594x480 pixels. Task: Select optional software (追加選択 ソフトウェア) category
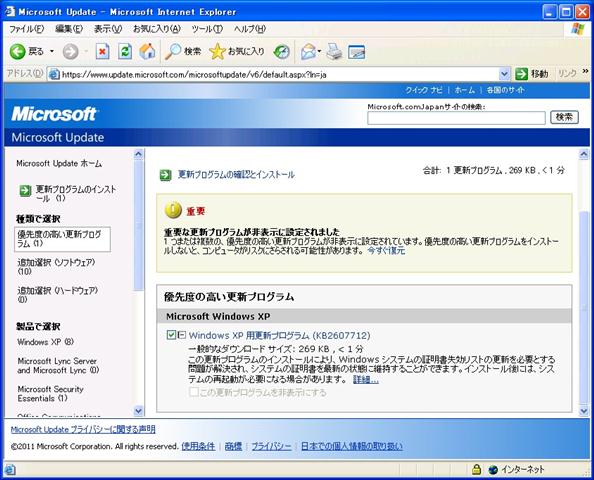pos(56,267)
